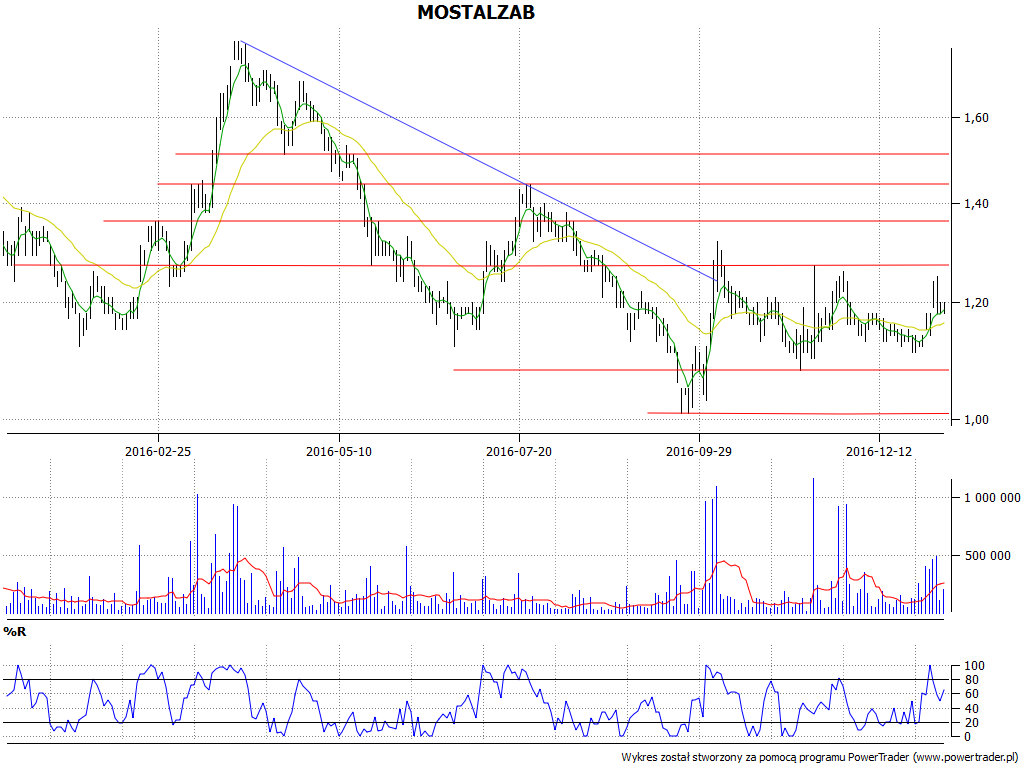The image size is (1024, 768).
Task: Click the 100 level on %R axis
Action: coord(974,666)
